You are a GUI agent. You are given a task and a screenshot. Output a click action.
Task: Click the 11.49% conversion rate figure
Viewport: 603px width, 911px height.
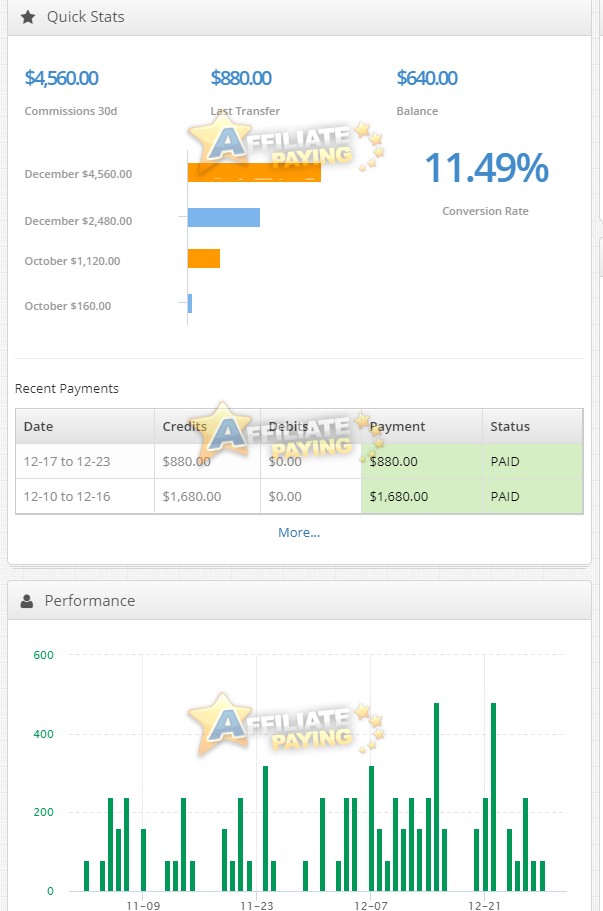(x=486, y=168)
